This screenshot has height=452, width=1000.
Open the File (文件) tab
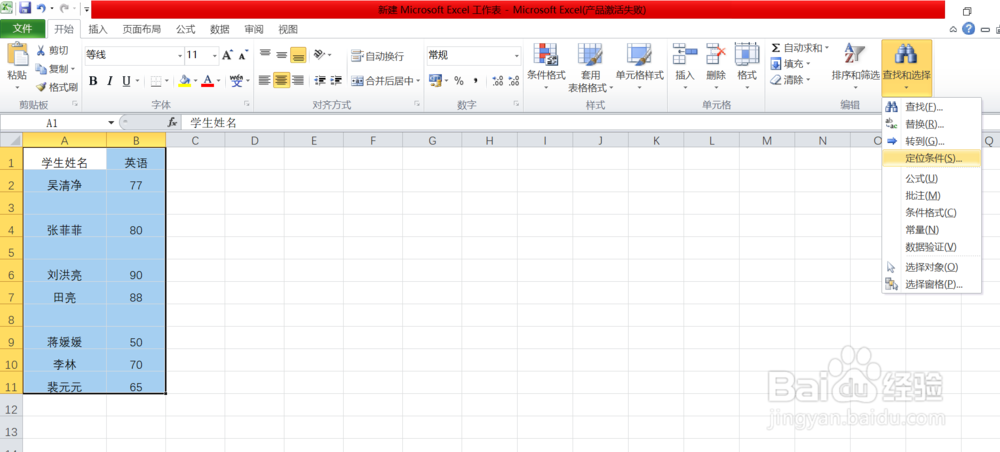[x=22, y=29]
